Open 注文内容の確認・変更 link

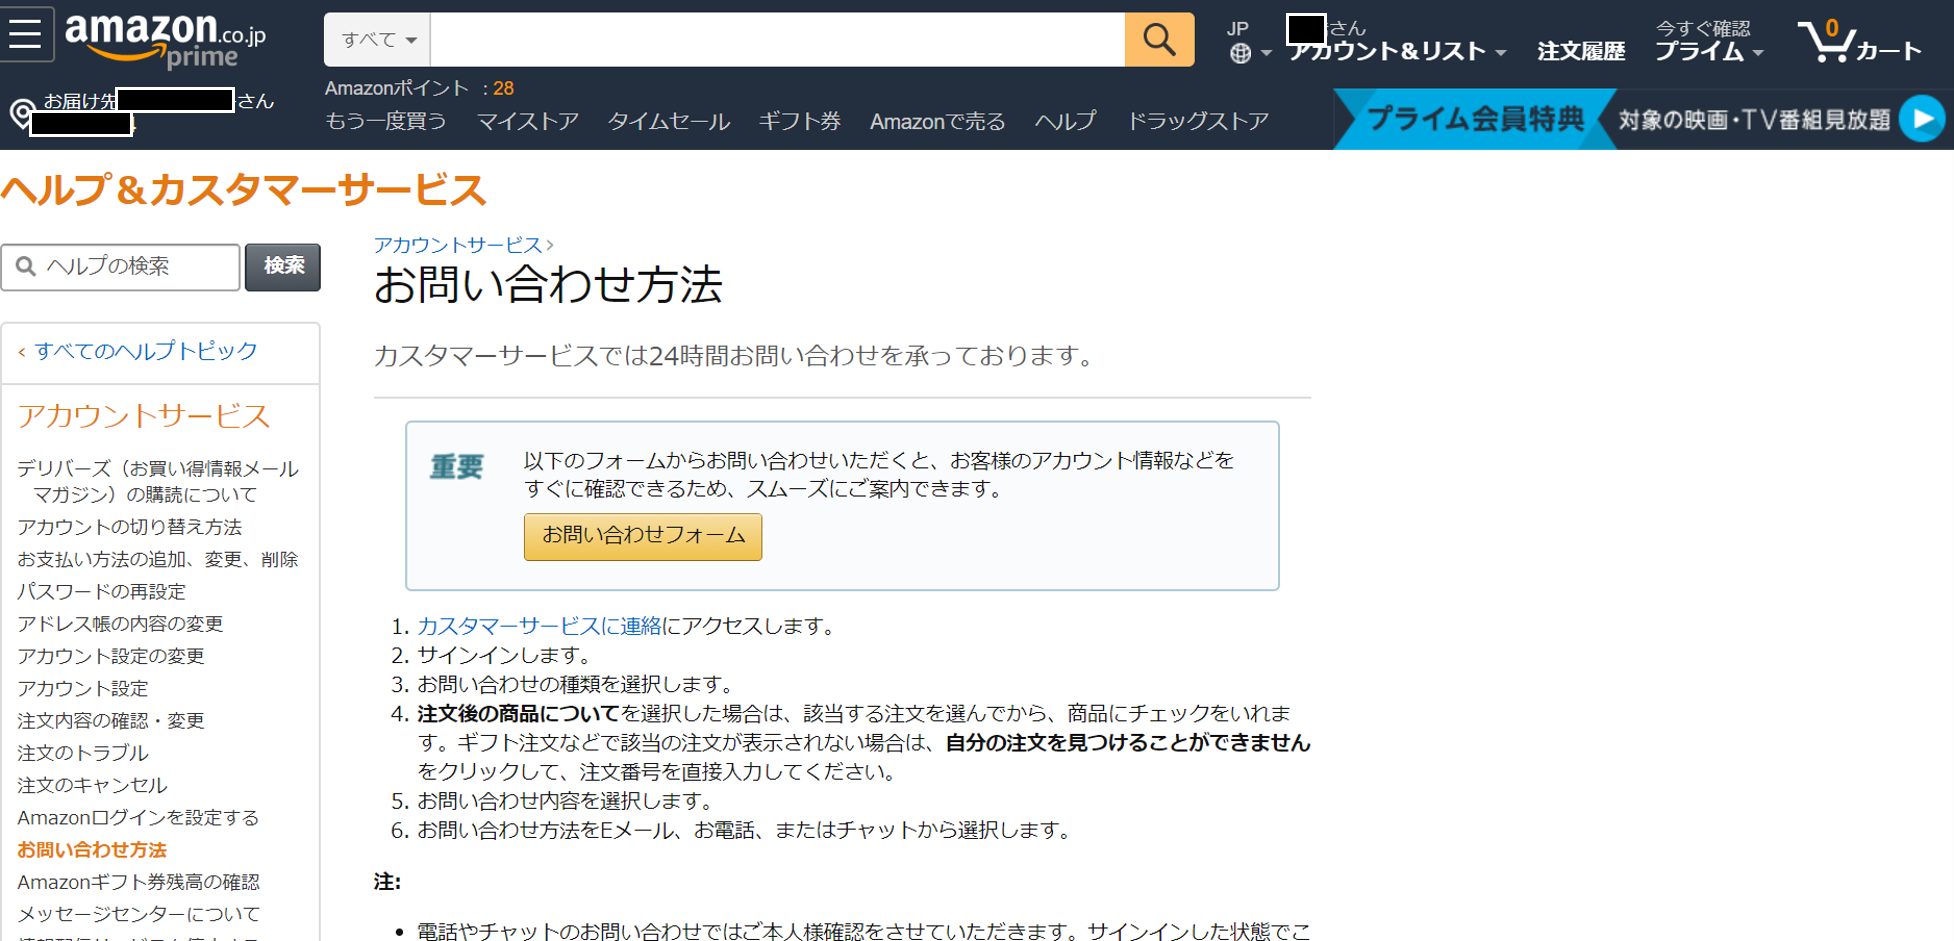[111, 720]
